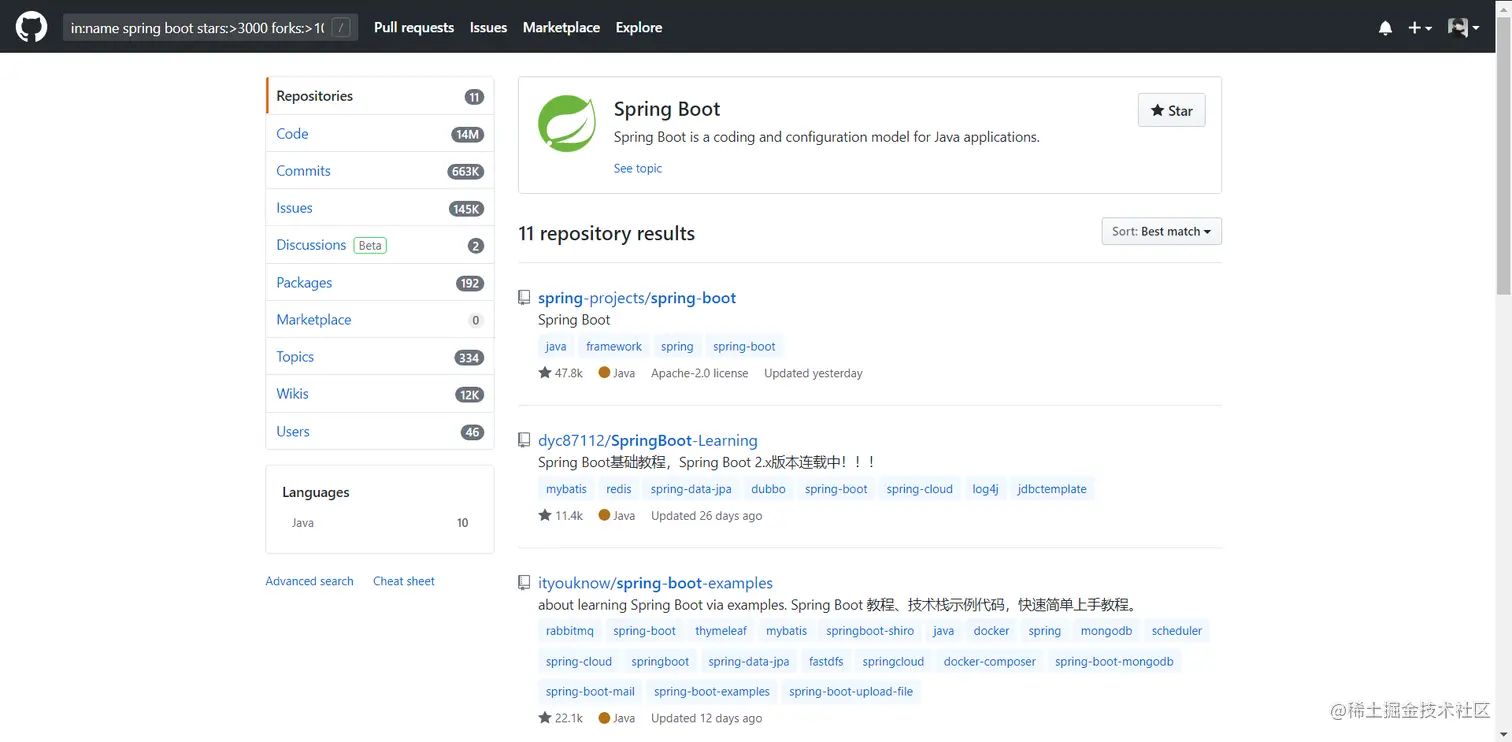1512x742 pixels.
Task: Click the star icon next to 22.1k
Action: (x=545, y=717)
